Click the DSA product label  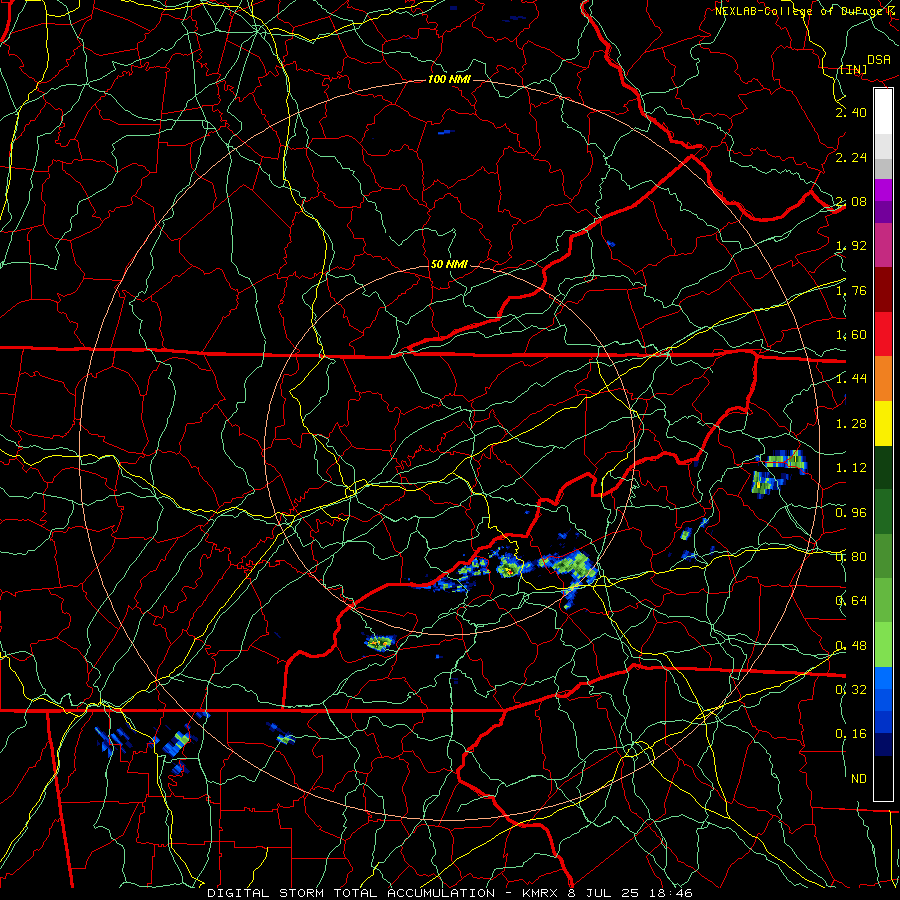click(x=878, y=59)
